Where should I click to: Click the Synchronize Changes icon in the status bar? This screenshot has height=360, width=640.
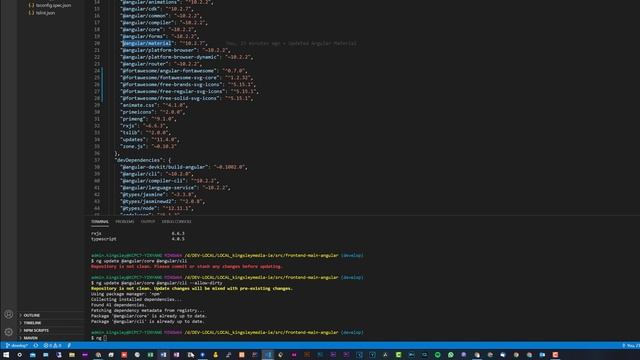pyautogui.click(x=36, y=346)
